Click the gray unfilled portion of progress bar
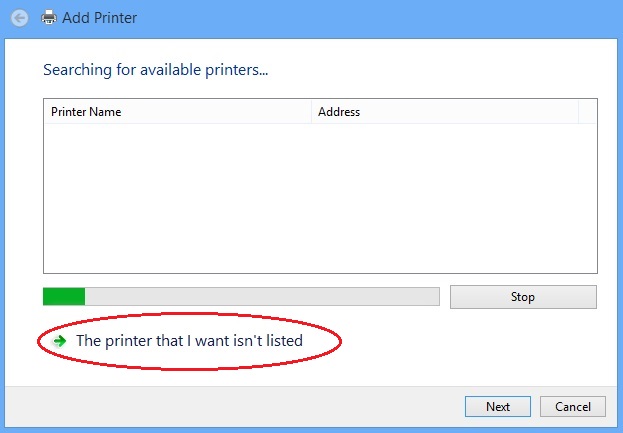The height and width of the screenshot is (433, 623). pyautogui.click(x=262, y=297)
